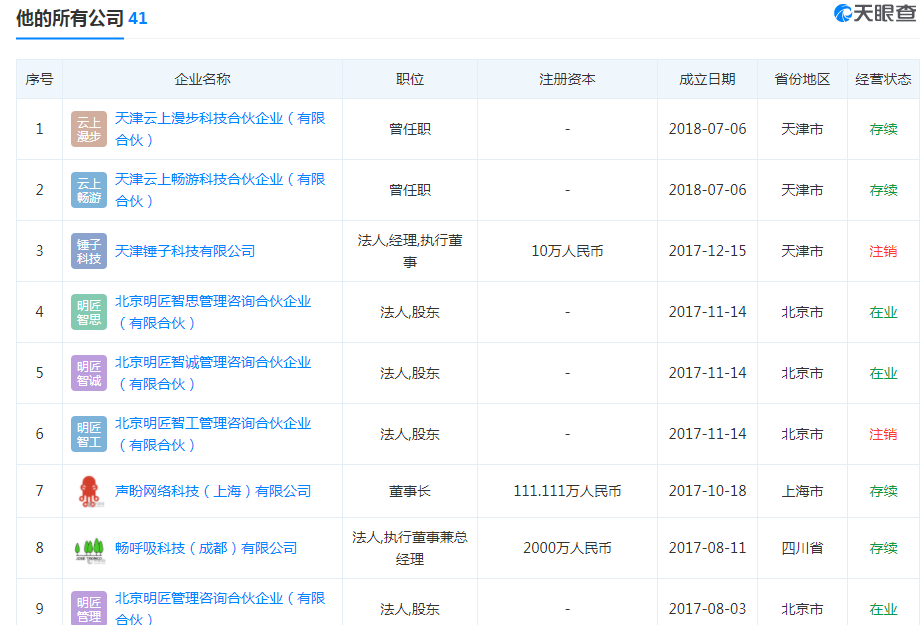This screenshot has height=625, width=922.
Task: Open 北京明匠智工管理咨询合伙企业 link
Action: [213, 434]
